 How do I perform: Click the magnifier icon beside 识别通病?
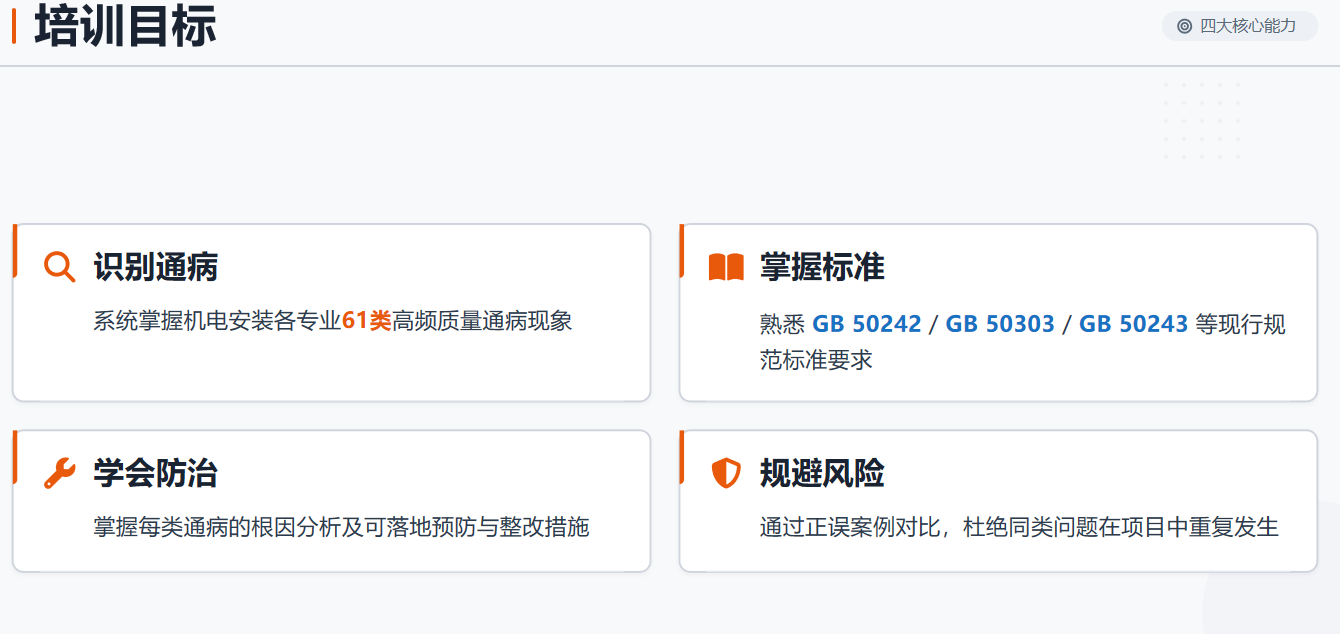(x=60, y=267)
